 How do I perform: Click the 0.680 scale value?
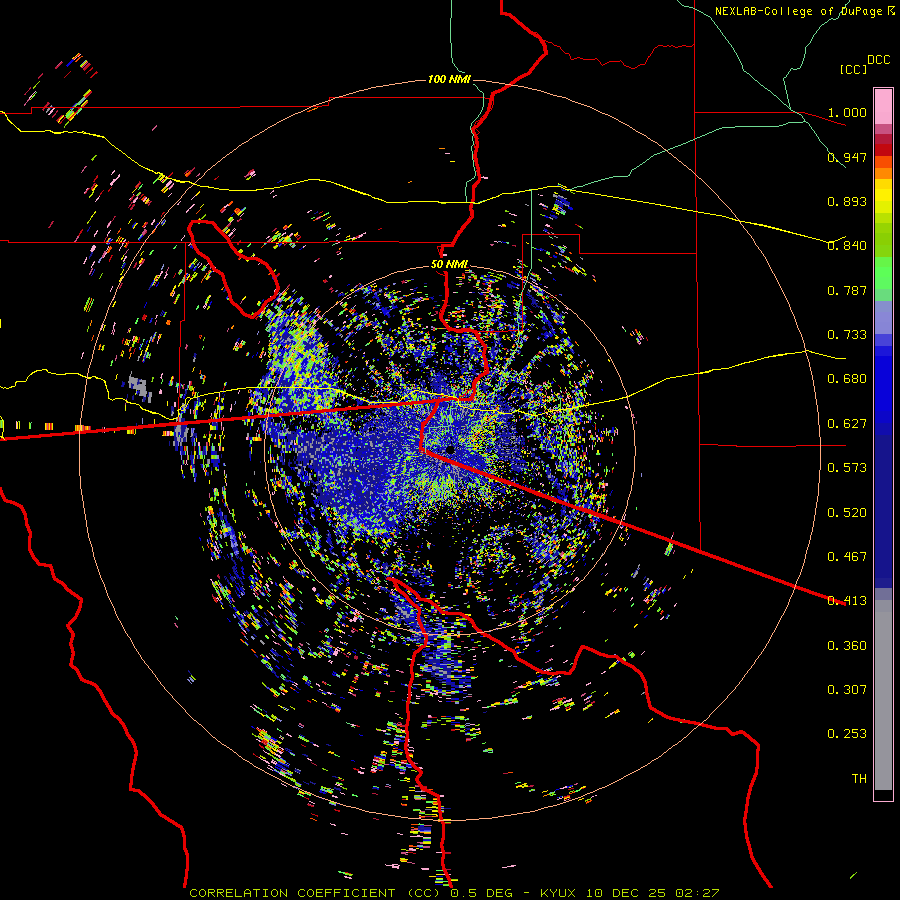pyautogui.click(x=847, y=379)
